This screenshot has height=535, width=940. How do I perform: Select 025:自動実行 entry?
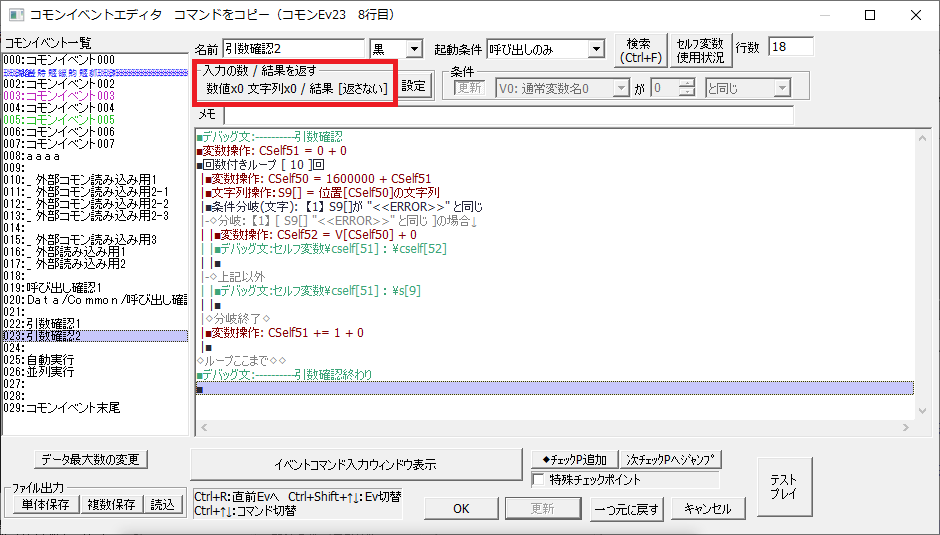tap(95, 360)
